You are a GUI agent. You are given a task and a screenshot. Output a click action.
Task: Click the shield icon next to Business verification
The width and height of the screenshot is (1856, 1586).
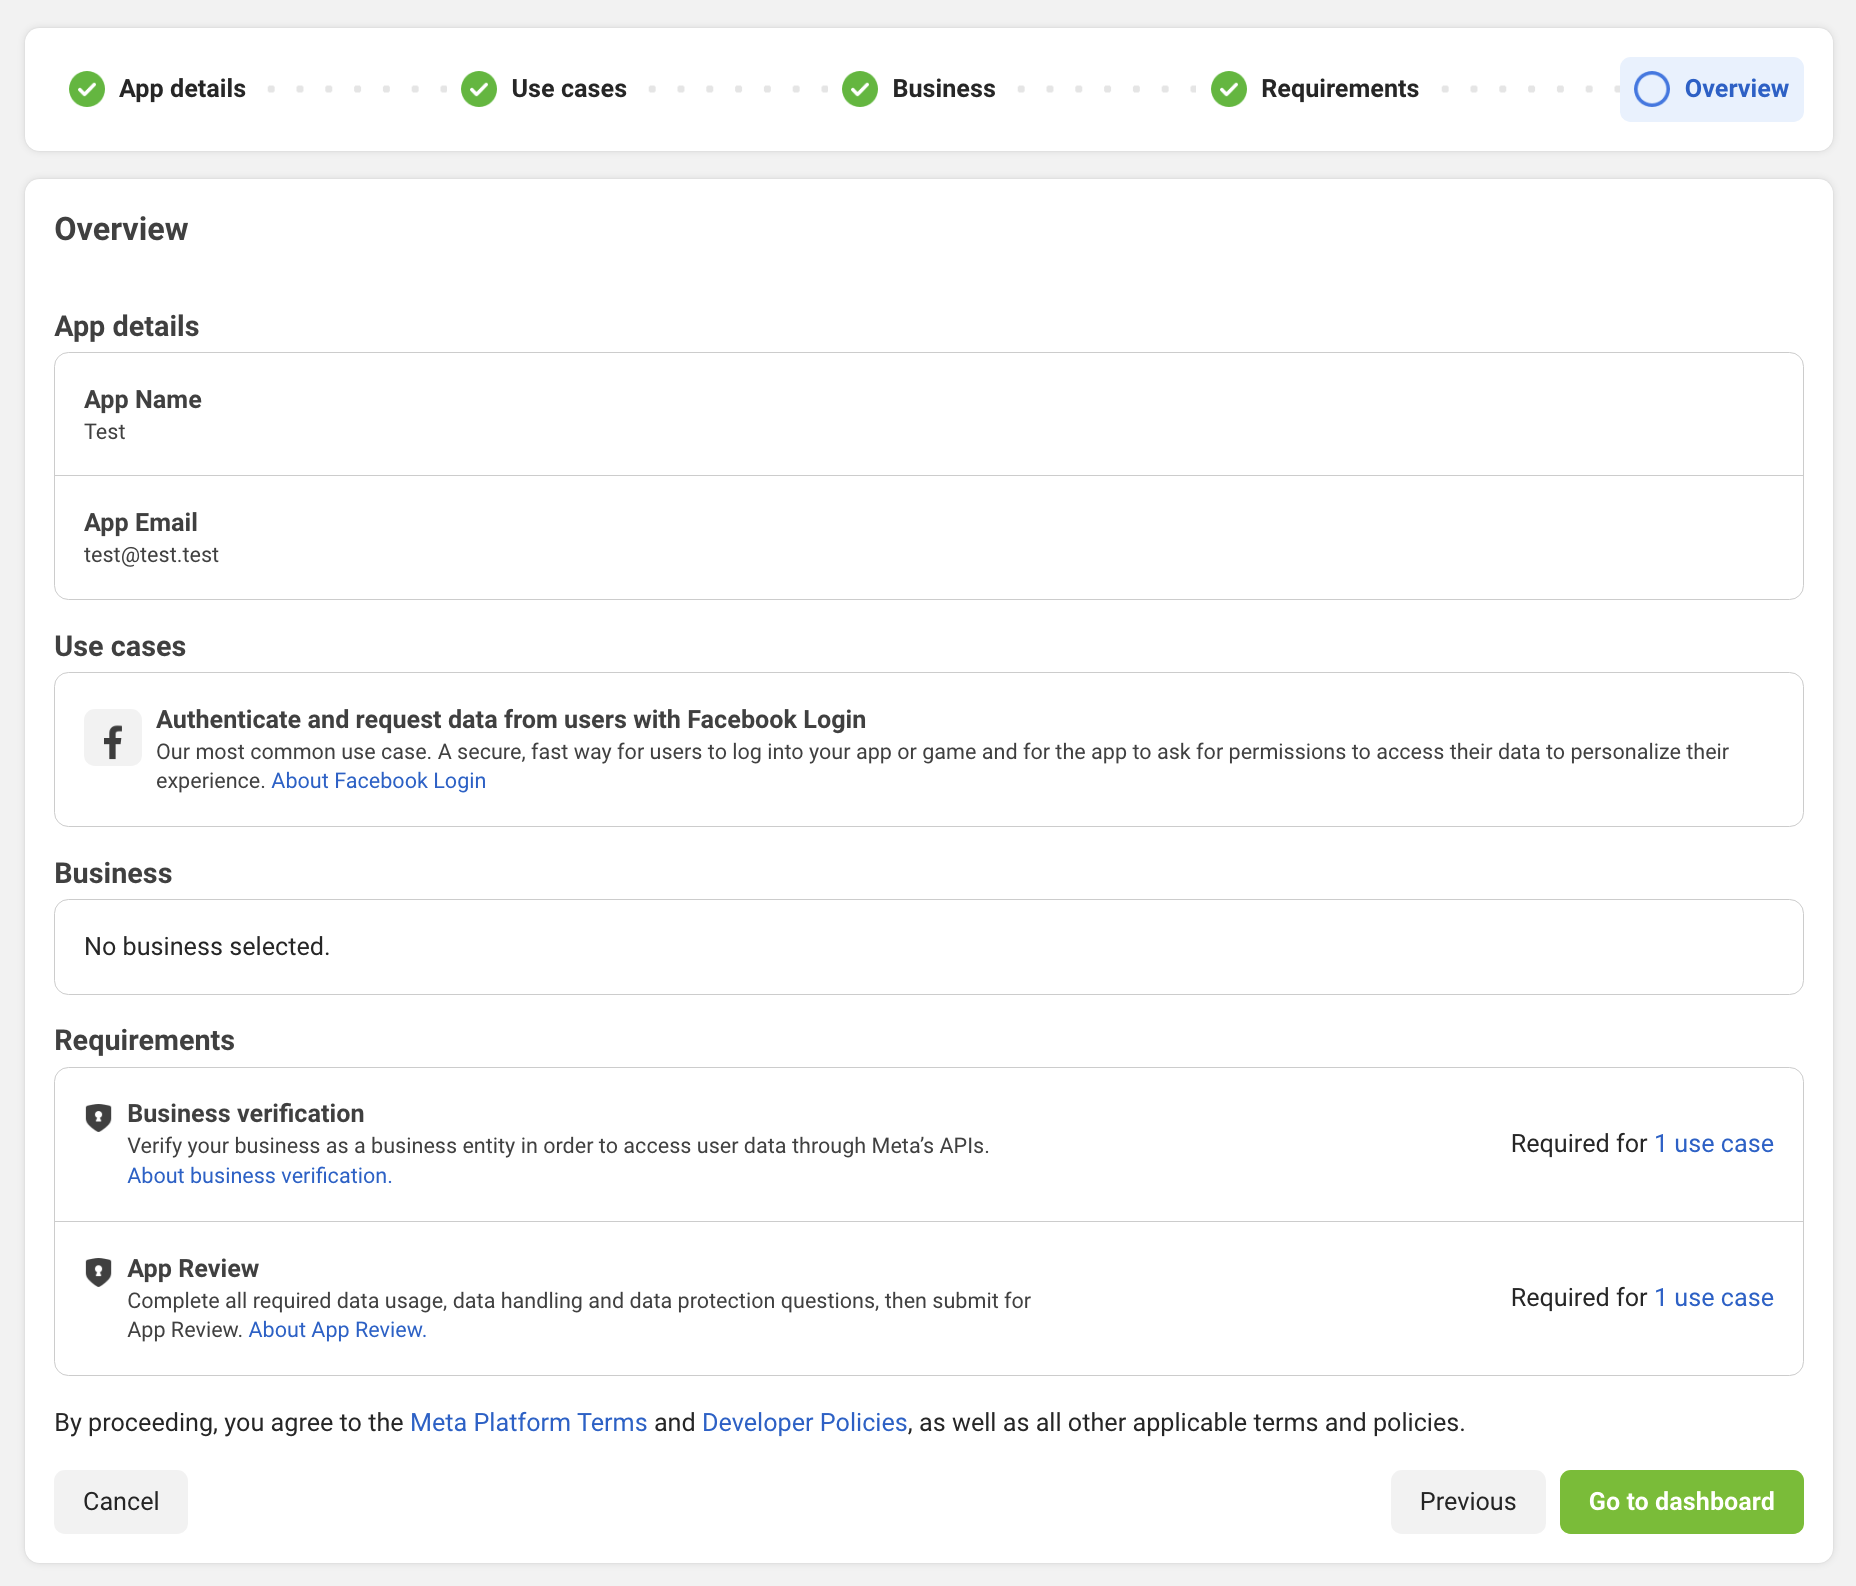(x=98, y=1117)
